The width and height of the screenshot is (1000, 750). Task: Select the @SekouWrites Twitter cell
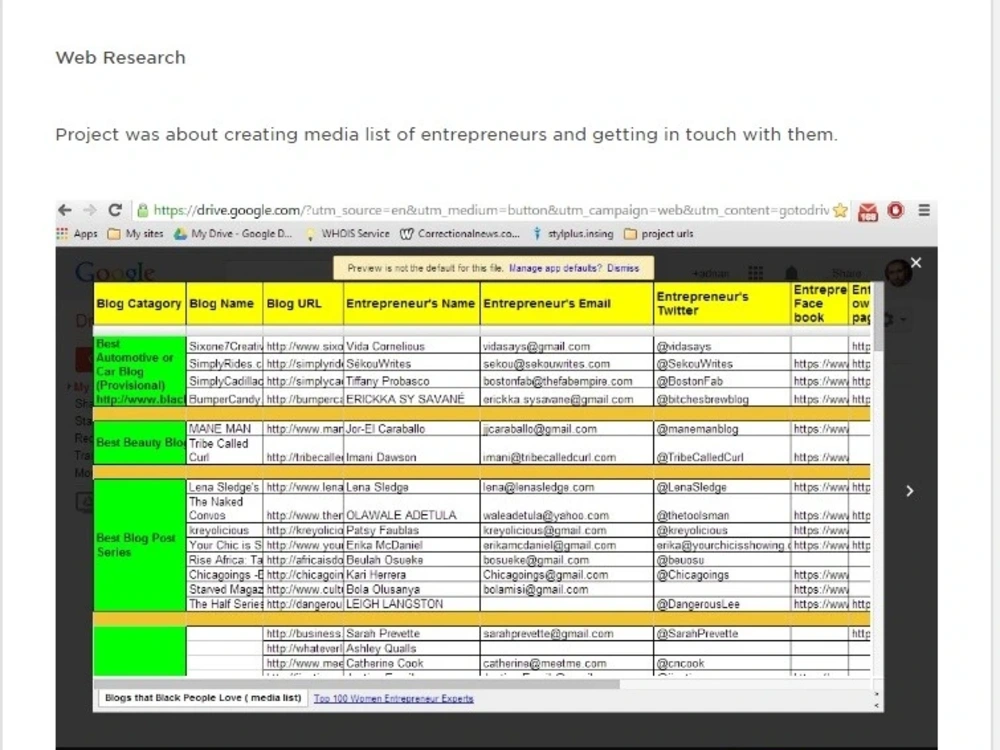click(x=722, y=364)
